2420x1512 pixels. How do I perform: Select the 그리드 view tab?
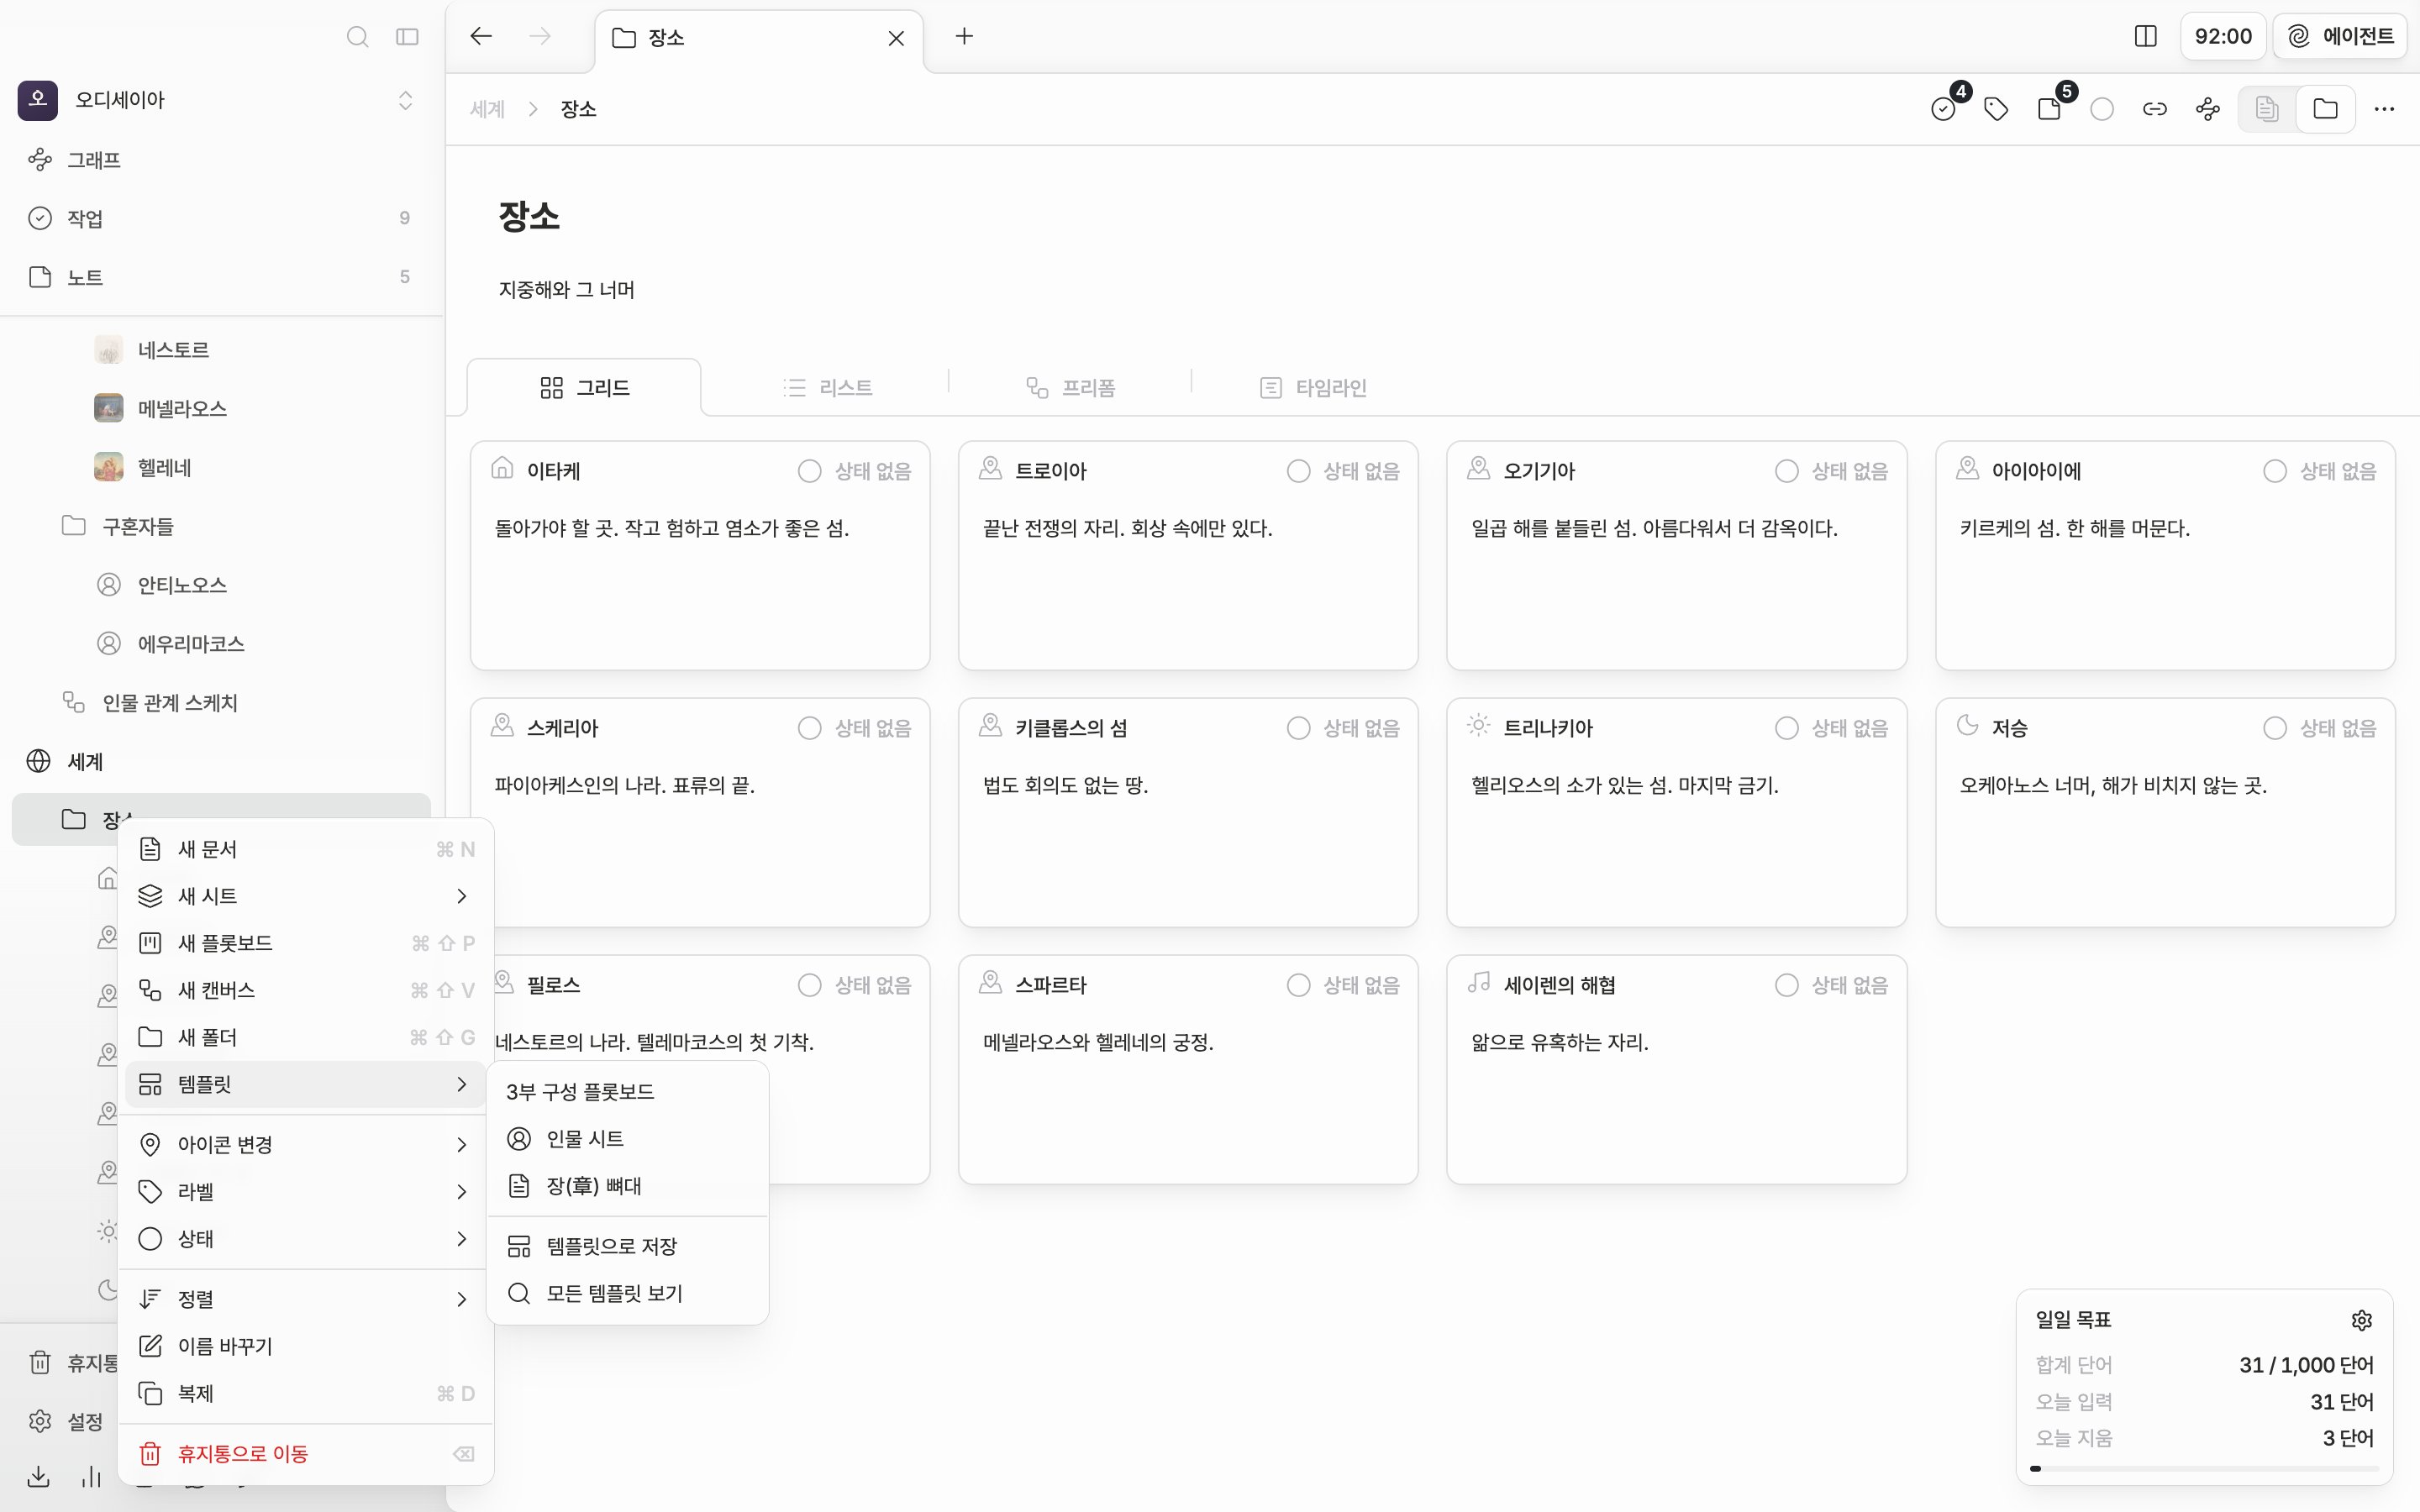(584, 388)
